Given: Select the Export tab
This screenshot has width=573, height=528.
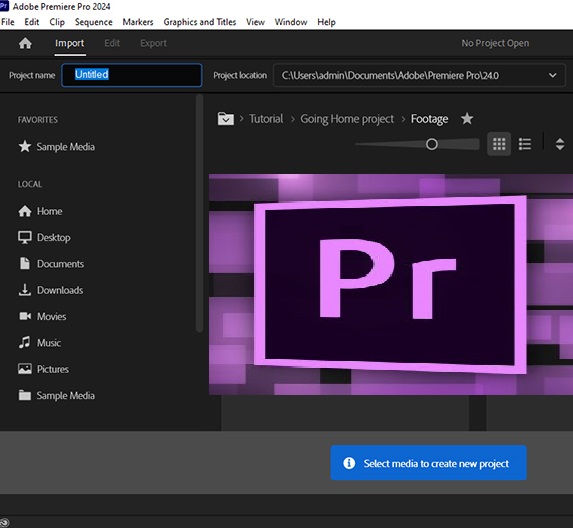Looking at the screenshot, I should 153,43.
